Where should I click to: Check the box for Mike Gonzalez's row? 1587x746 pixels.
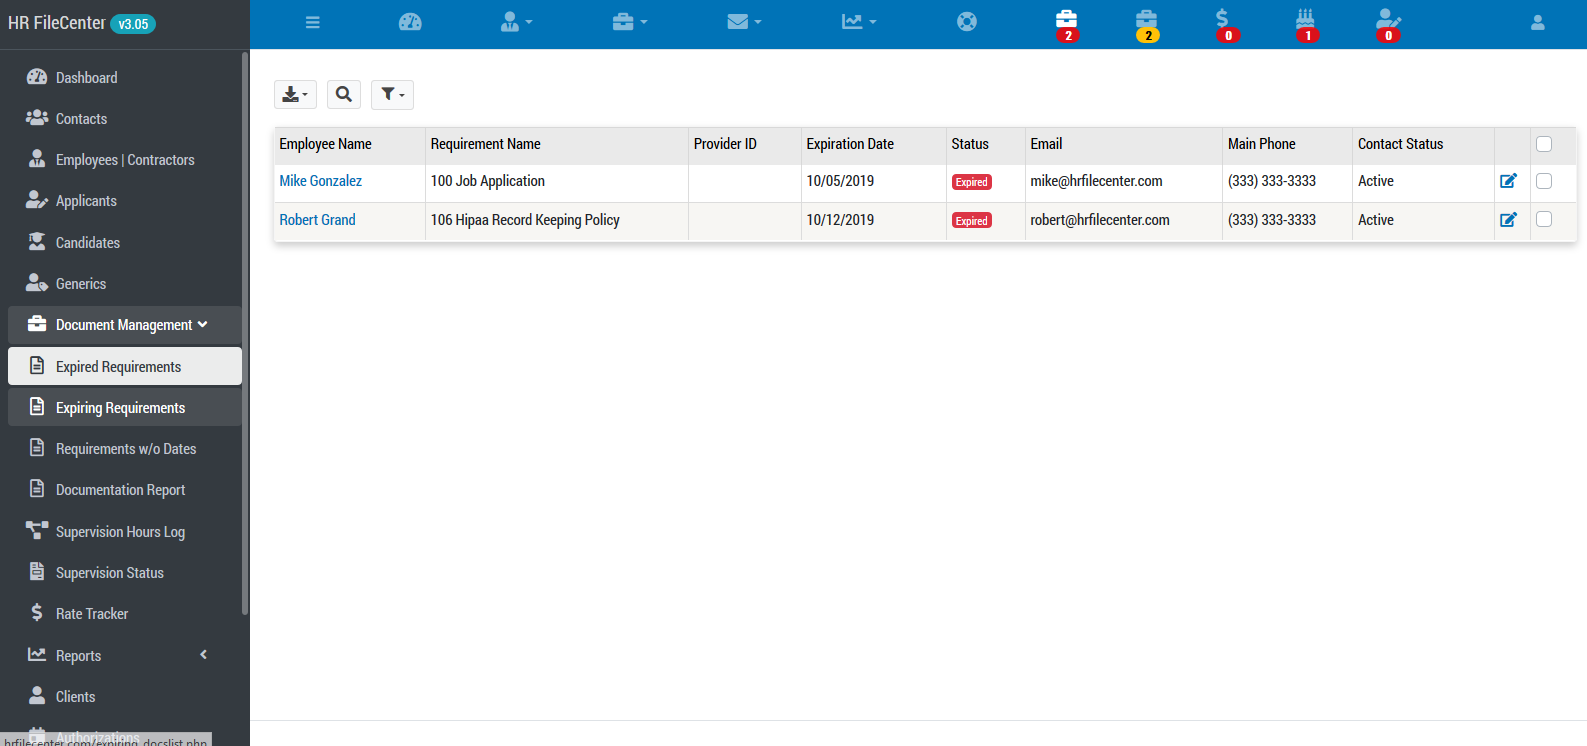pyautogui.click(x=1543, y=181)
